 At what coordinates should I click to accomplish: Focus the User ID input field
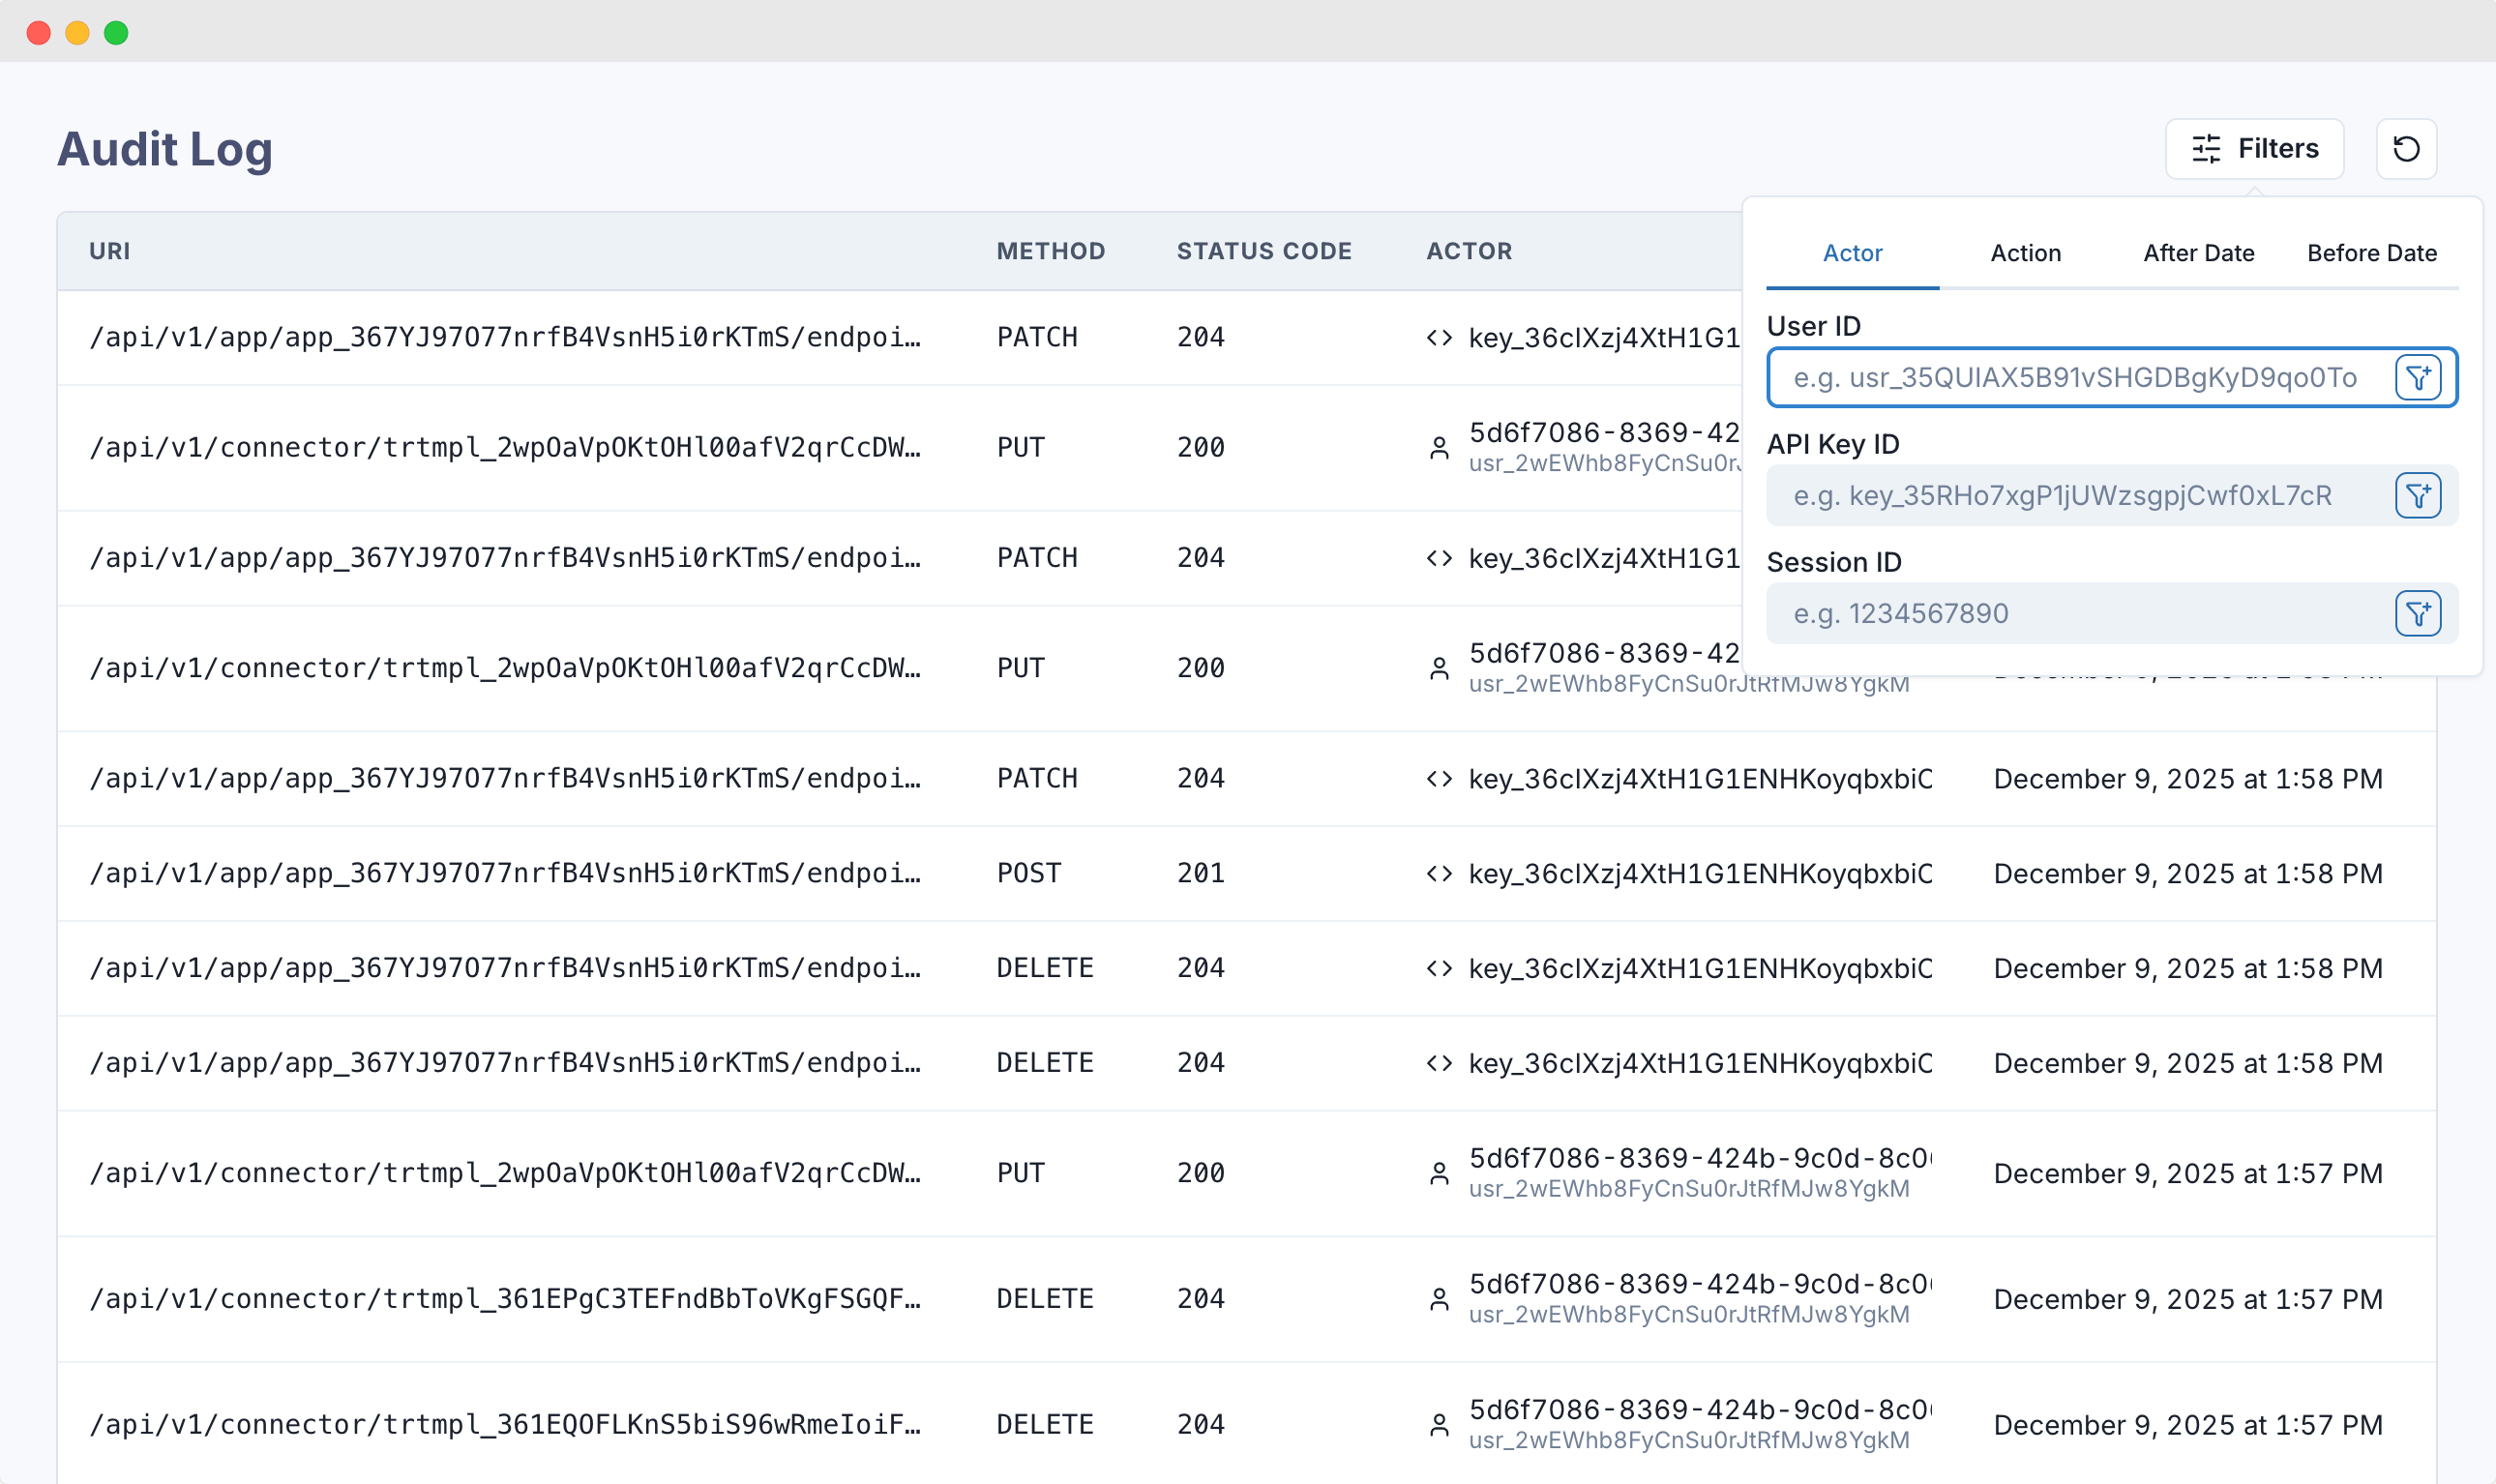pos(2080,377)
